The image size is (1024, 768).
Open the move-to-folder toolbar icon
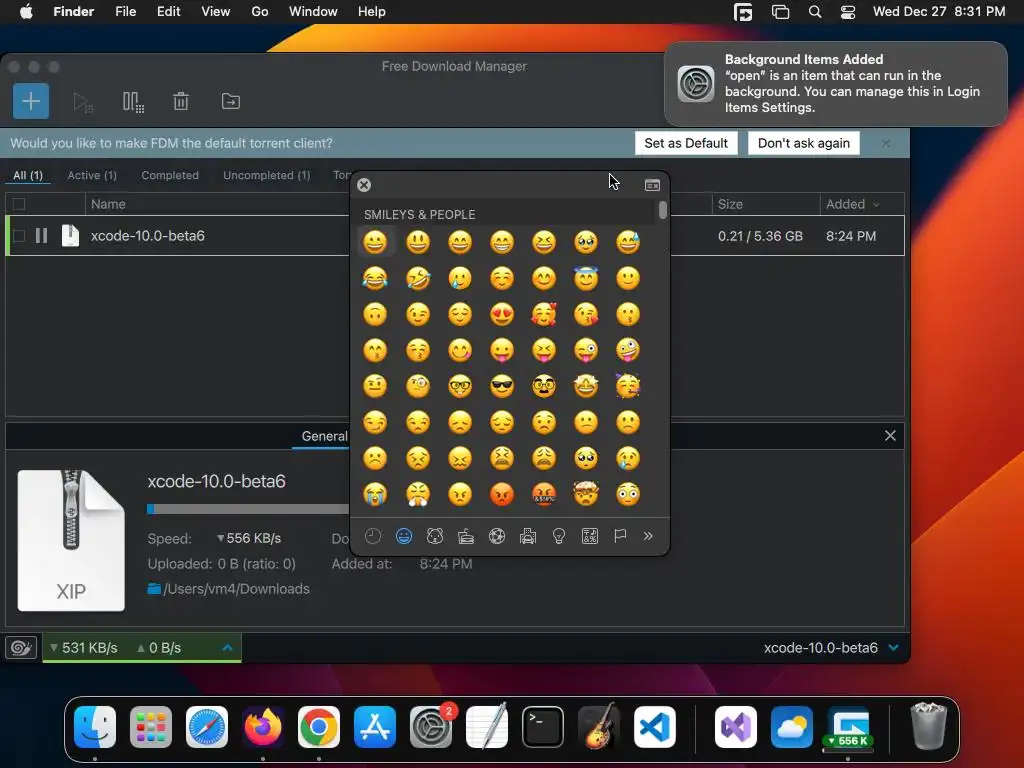231,101
